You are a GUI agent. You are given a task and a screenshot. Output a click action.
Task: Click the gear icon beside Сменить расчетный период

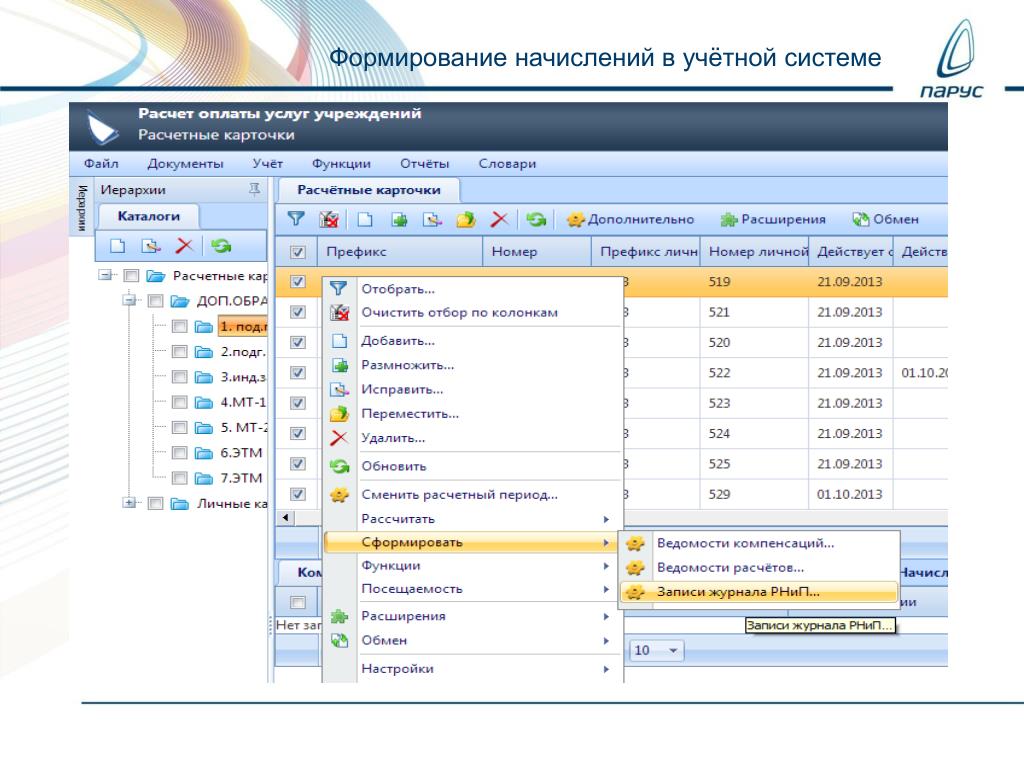pyautogui.click(x=339, y=494)
